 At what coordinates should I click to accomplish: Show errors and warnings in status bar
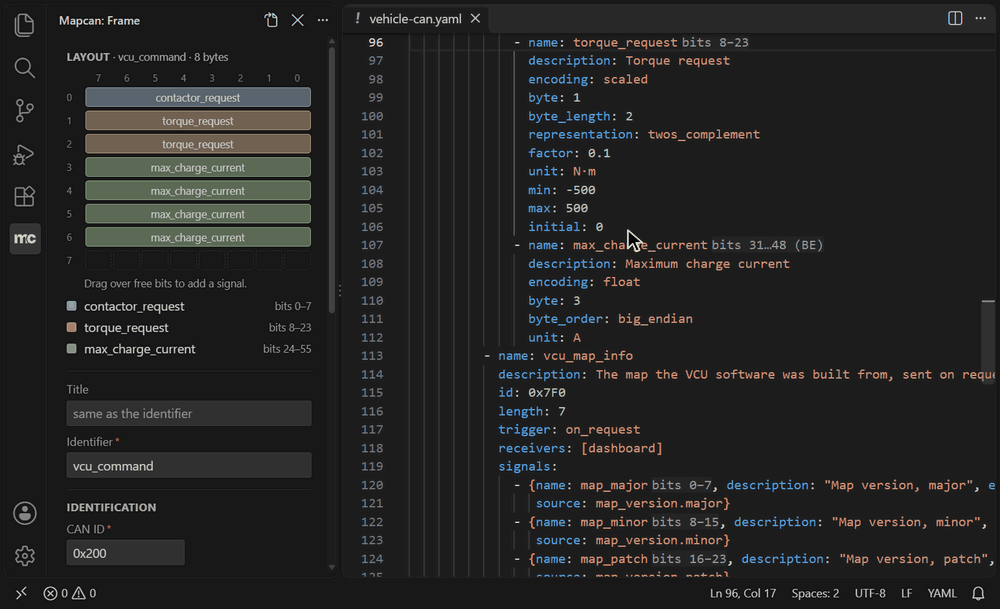point(70,593)
